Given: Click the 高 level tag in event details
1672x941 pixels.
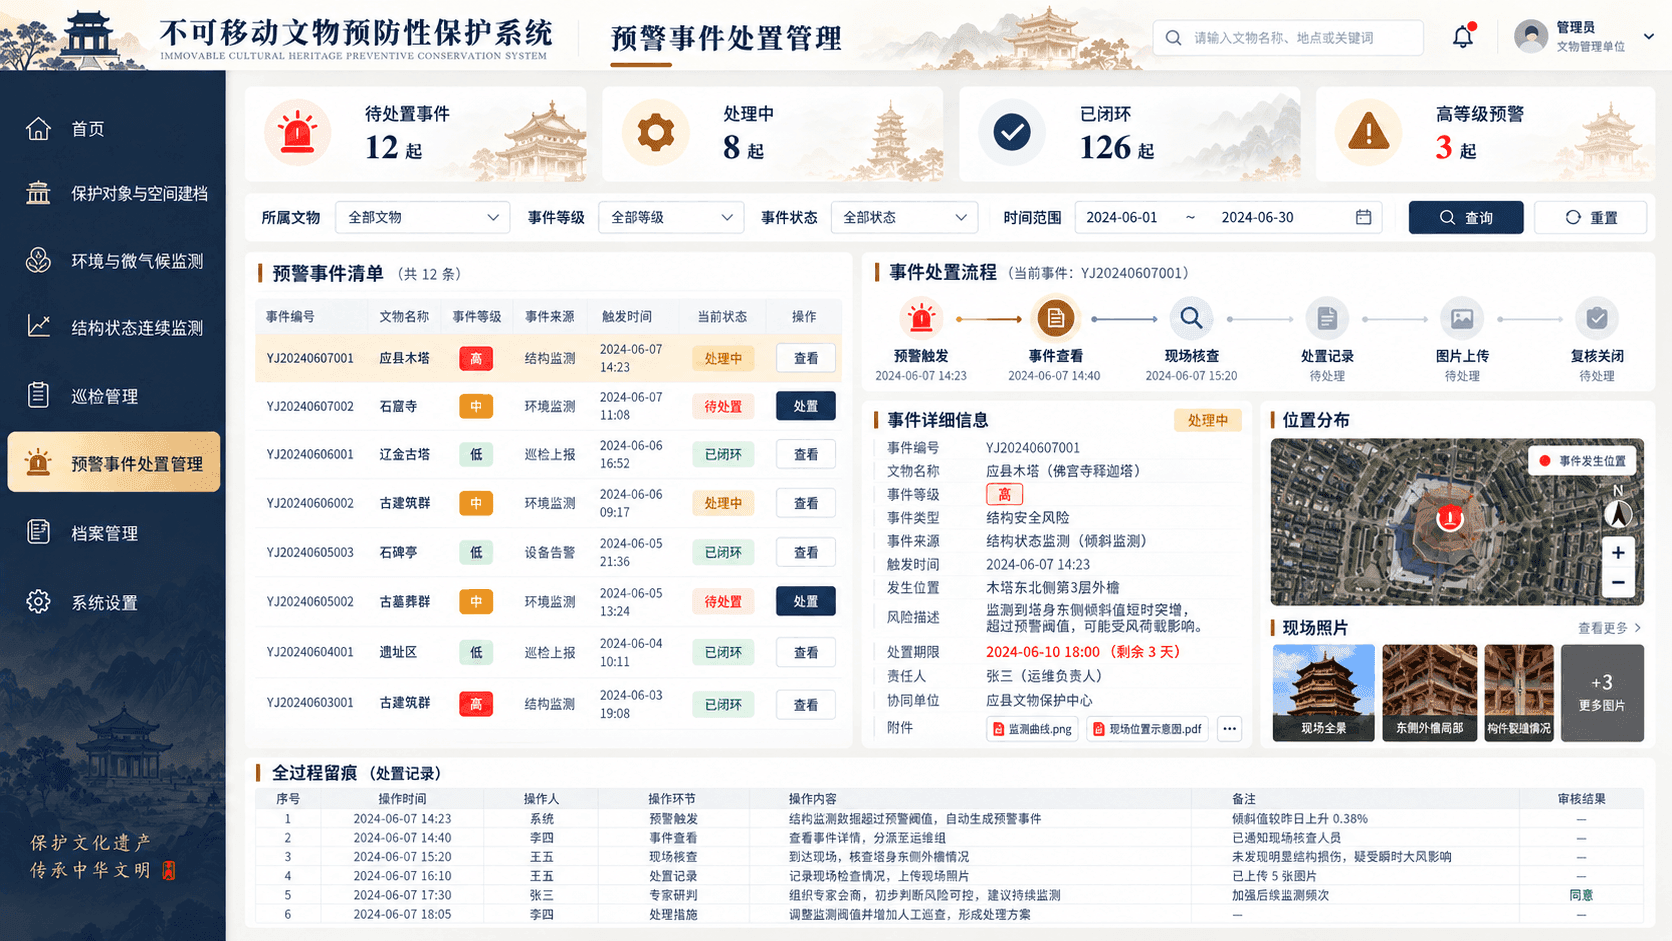Looking at the screenshot, I should (x=1004, y=494).
